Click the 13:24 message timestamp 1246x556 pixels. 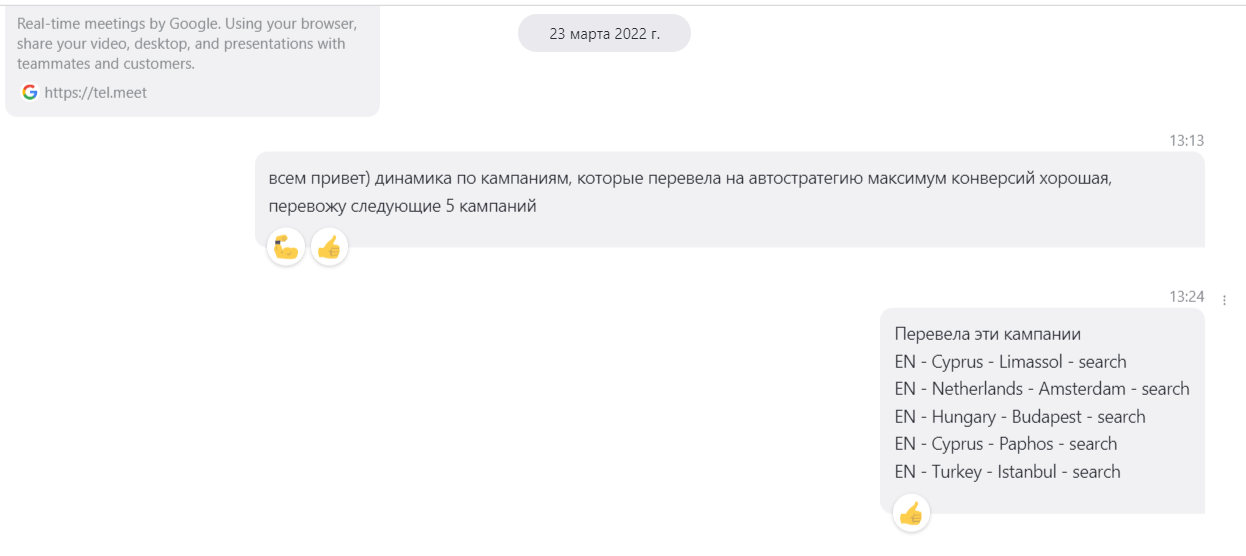point(1186,297)
